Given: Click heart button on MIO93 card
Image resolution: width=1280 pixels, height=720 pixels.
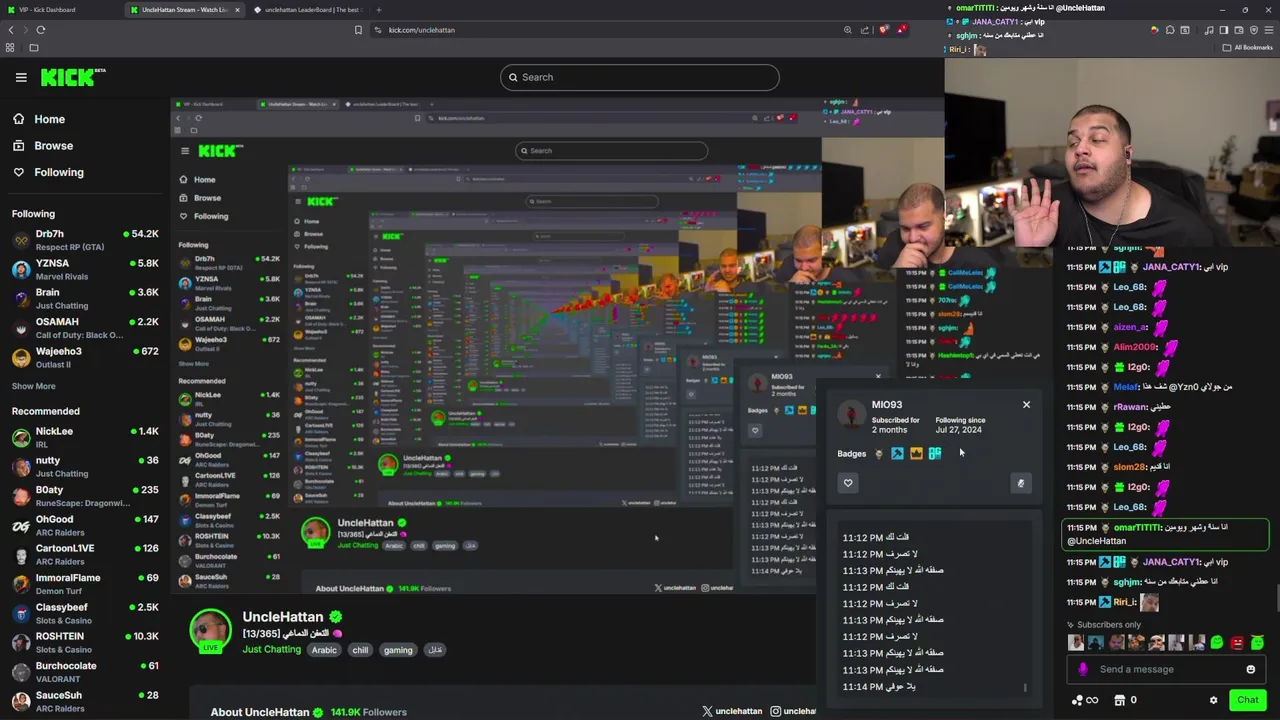Looking at the screenshot, I should (x=848, y=483).
